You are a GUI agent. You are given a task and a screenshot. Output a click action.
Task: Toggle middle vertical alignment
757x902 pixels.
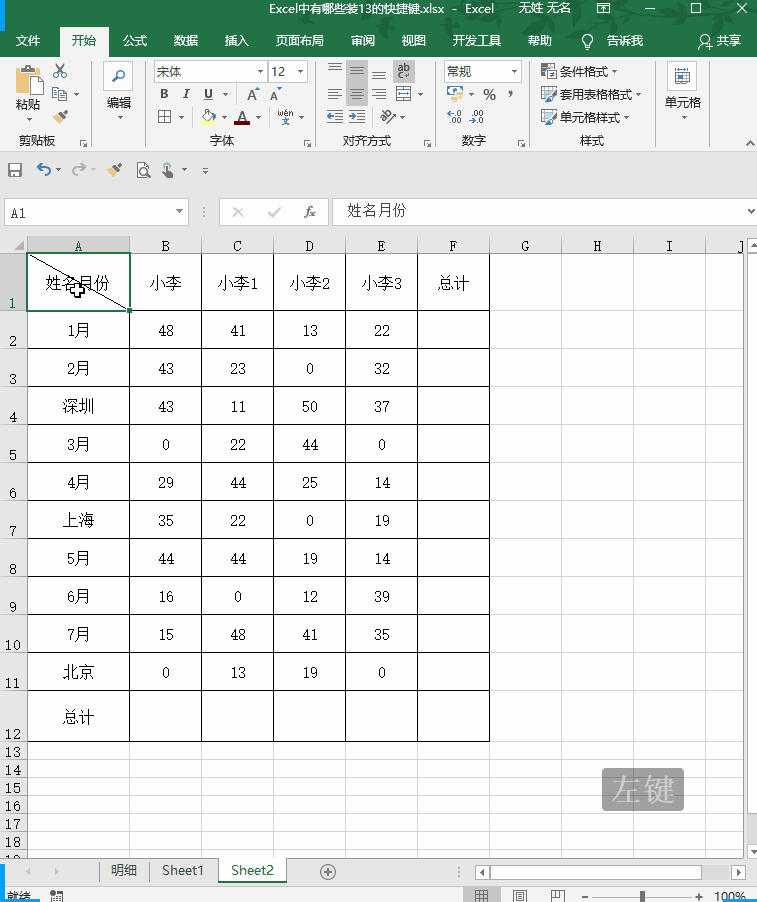[357, 71]
